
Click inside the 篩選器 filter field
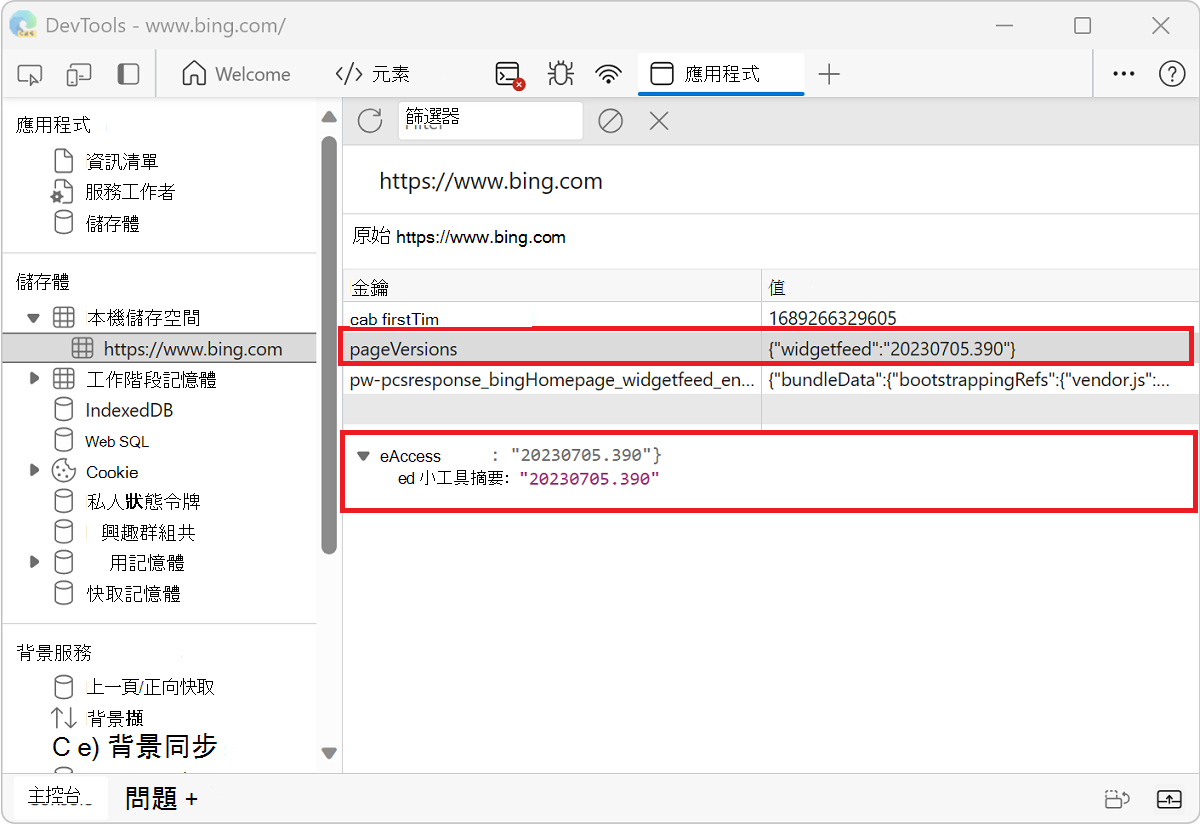(x=490, y=120)
